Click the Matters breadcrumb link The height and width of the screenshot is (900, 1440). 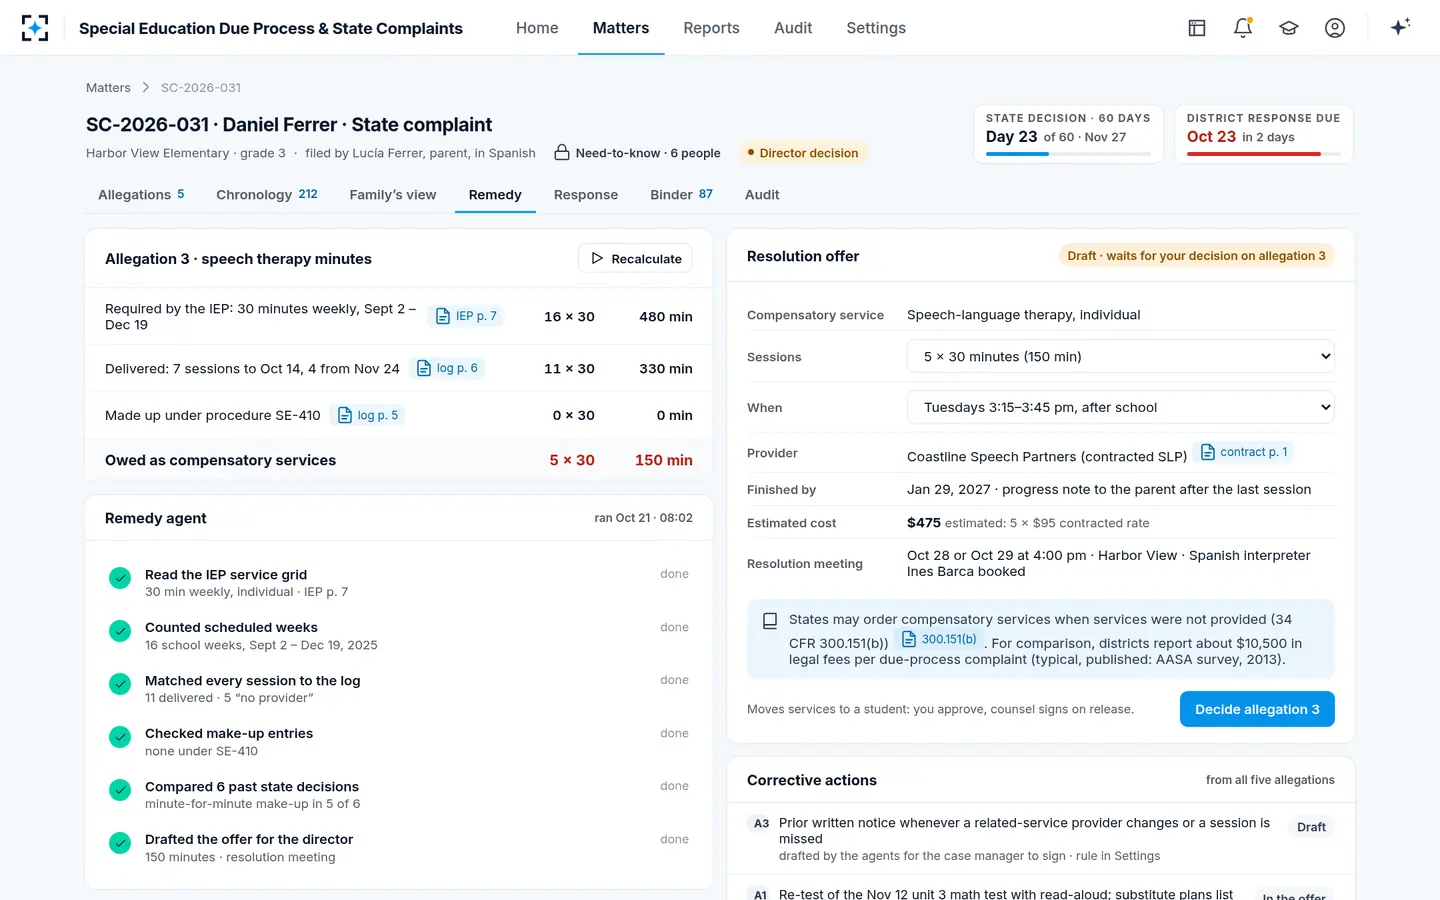(108, 88)
